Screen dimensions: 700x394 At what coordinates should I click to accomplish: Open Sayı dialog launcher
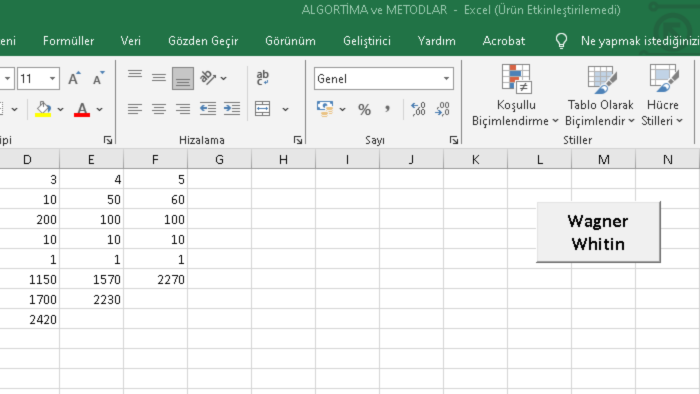454,141
